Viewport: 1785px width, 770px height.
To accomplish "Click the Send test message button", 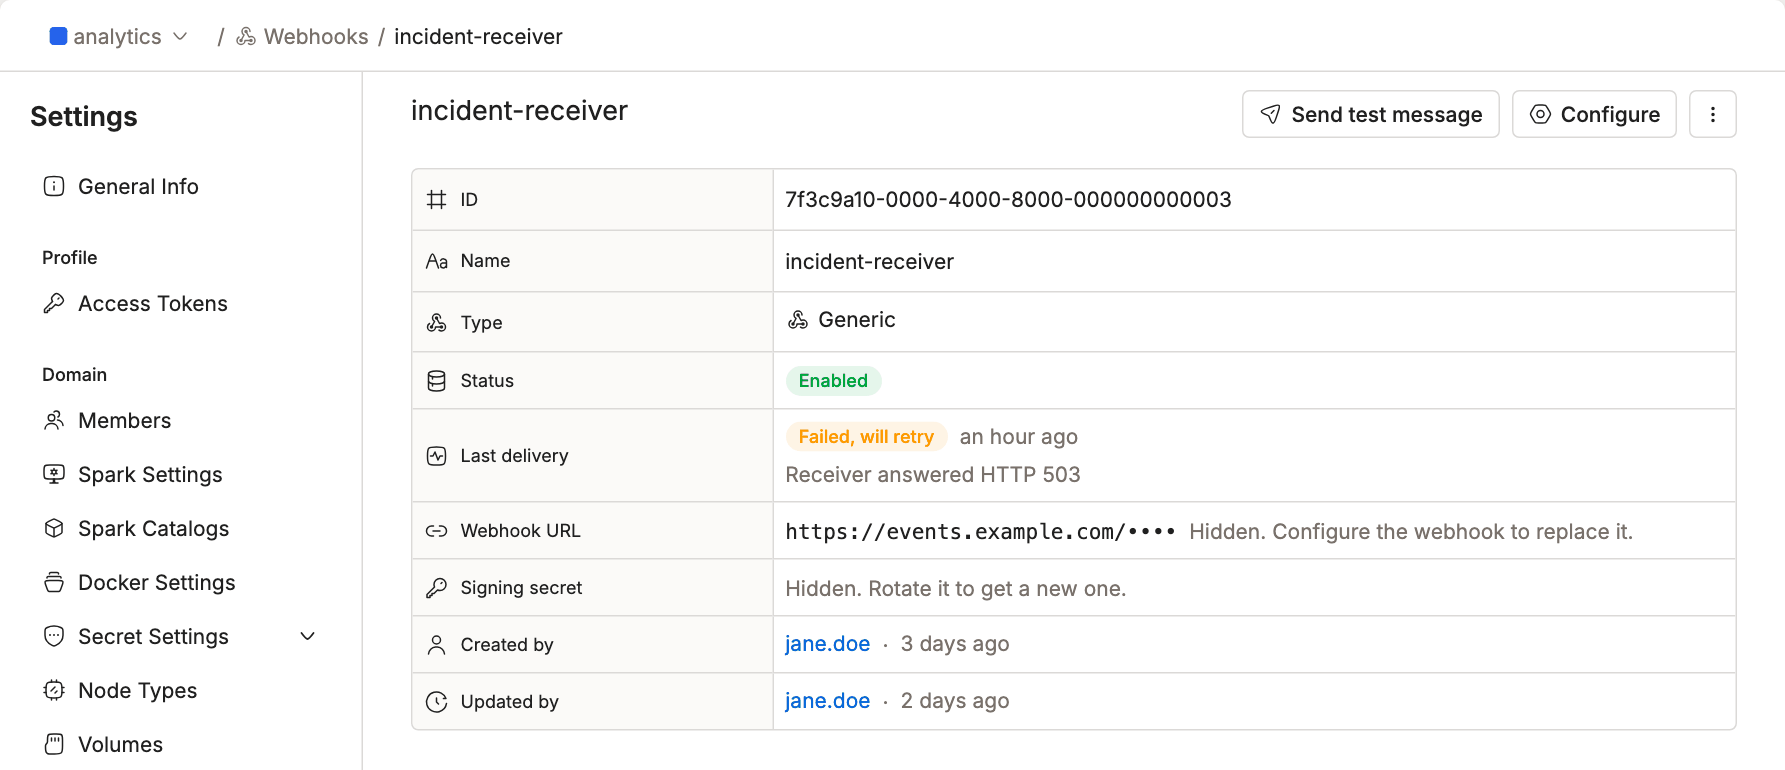I will tap(1370, 114).
